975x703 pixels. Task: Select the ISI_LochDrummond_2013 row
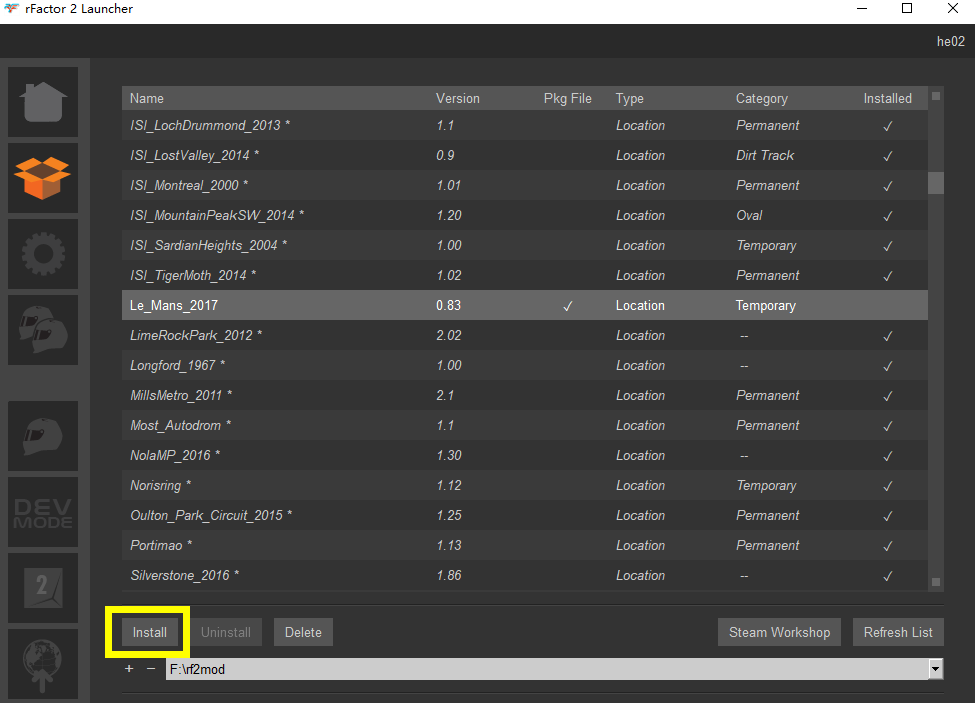tap(525, 125)
